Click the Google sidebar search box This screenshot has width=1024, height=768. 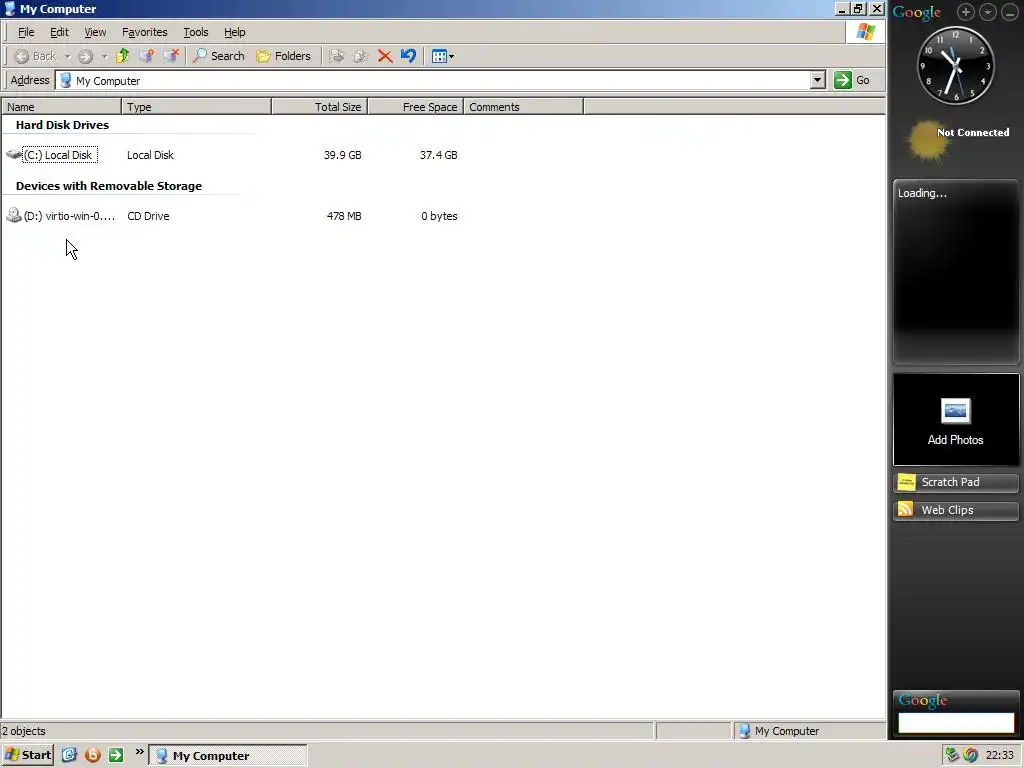pos(956,722)
